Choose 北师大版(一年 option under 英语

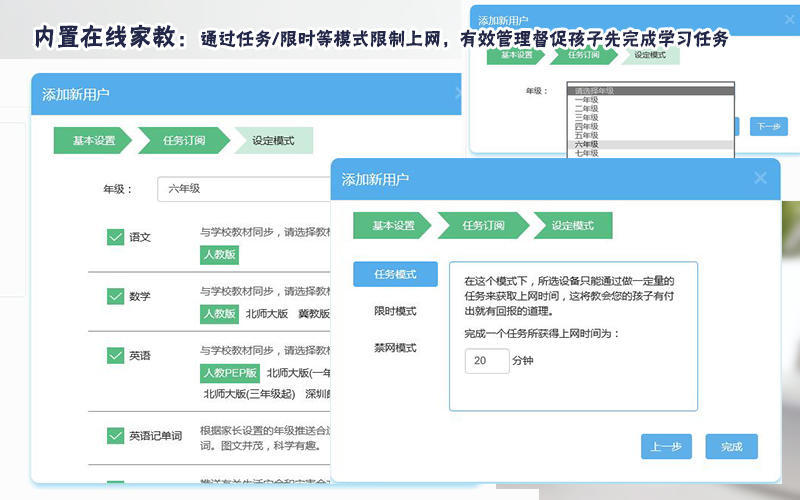pos(298,373)
